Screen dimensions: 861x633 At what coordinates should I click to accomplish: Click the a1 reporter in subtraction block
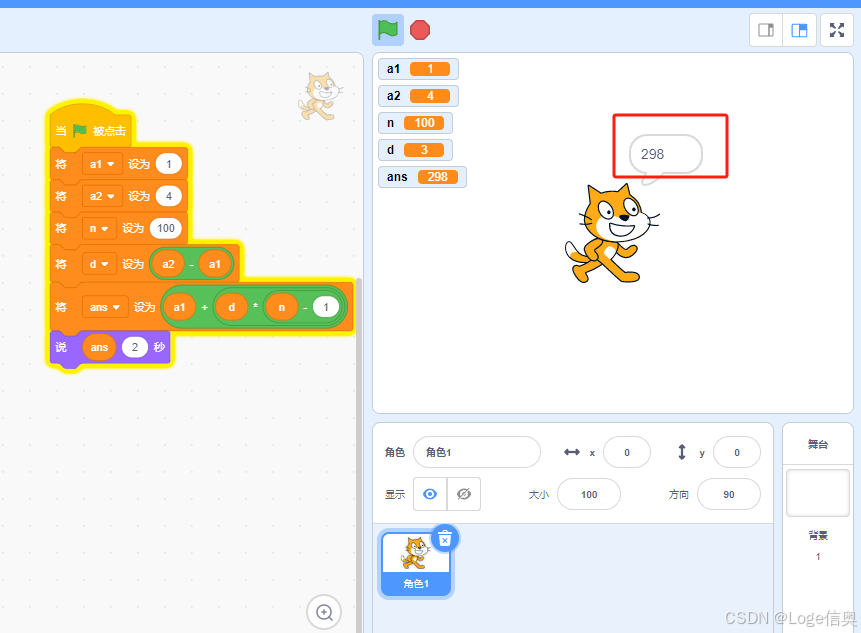tap(214, 264)
